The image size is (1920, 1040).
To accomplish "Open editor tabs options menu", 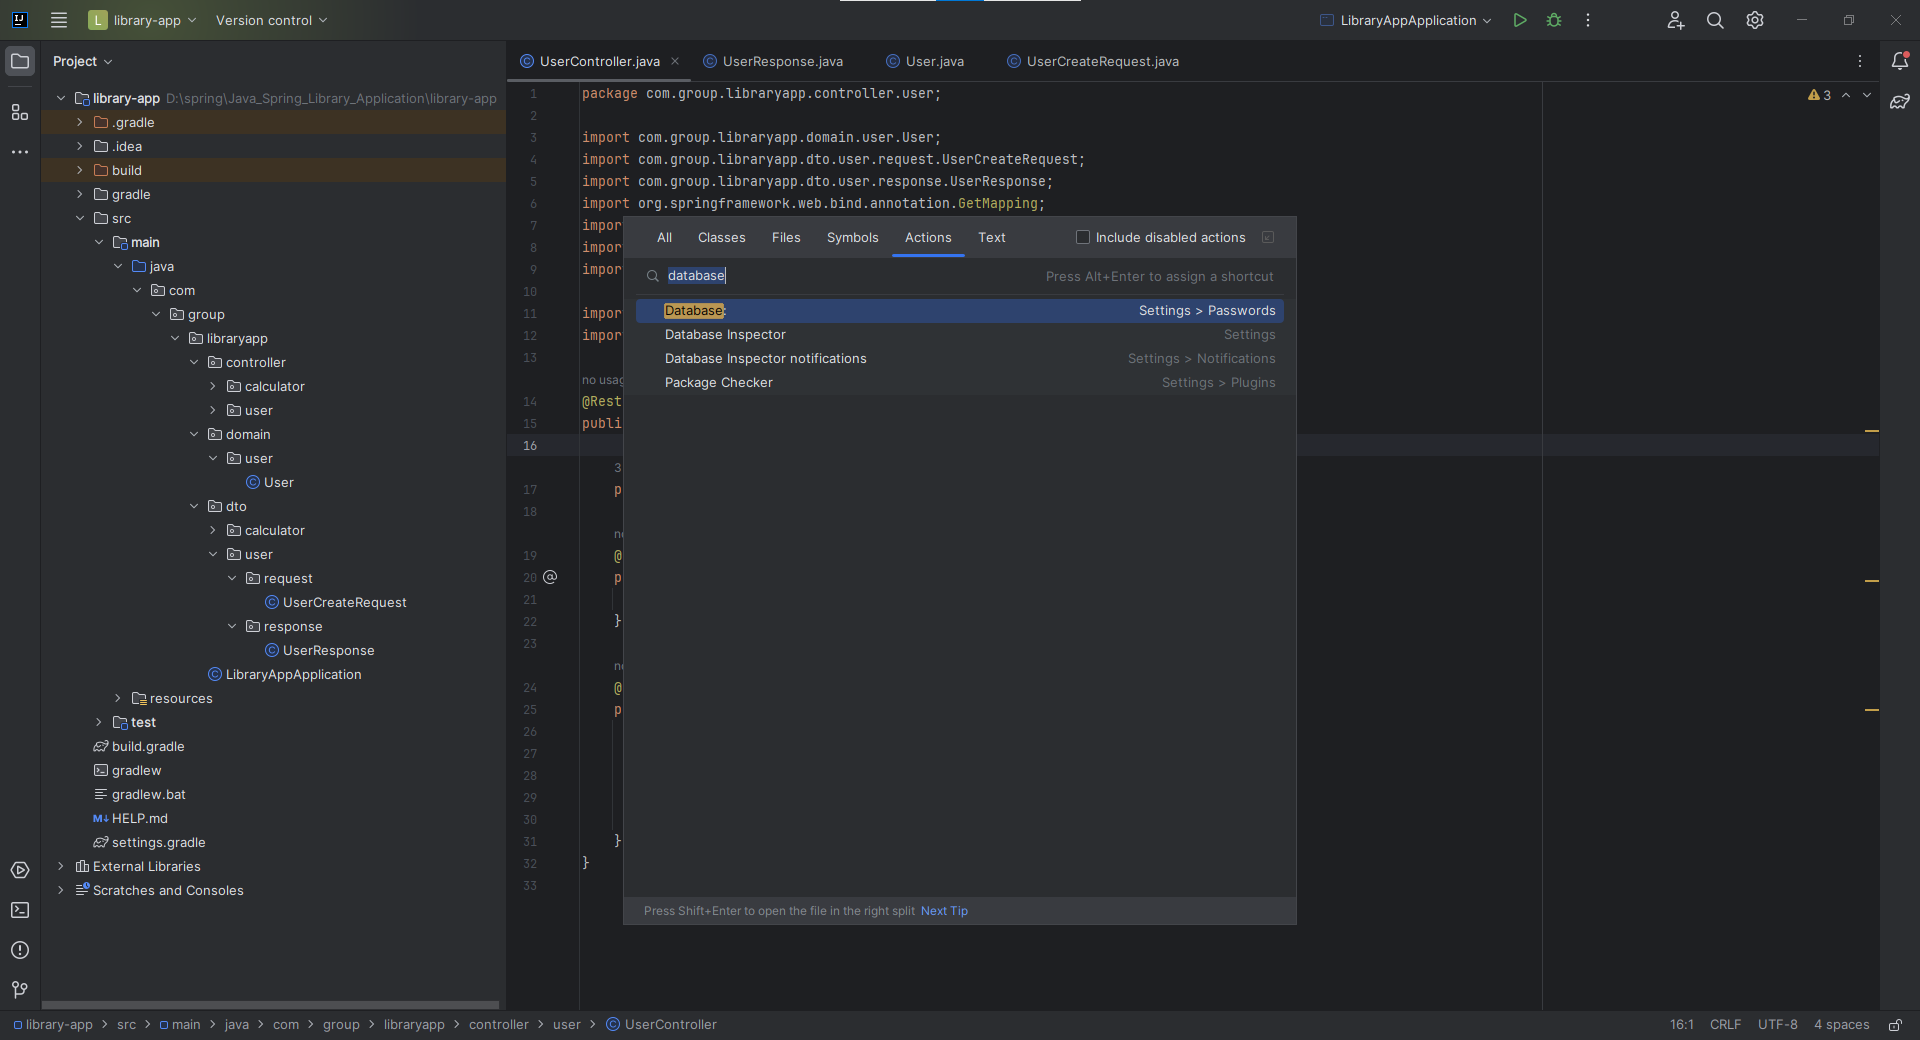I will click(x=1860, y=61).
